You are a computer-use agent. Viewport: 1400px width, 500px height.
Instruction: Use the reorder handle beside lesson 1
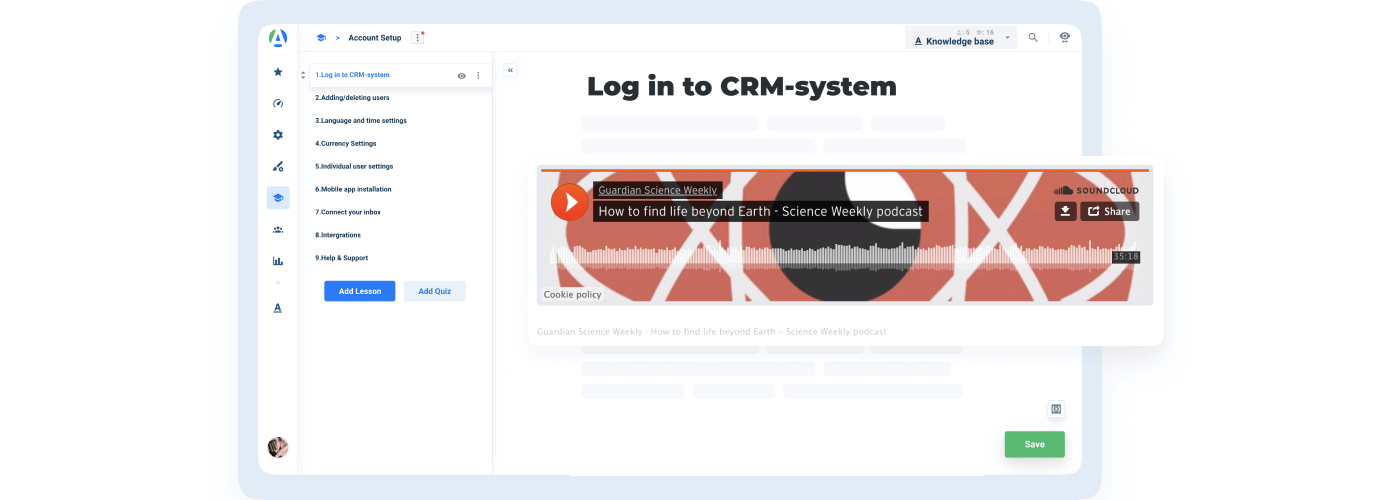click(303, 76)
